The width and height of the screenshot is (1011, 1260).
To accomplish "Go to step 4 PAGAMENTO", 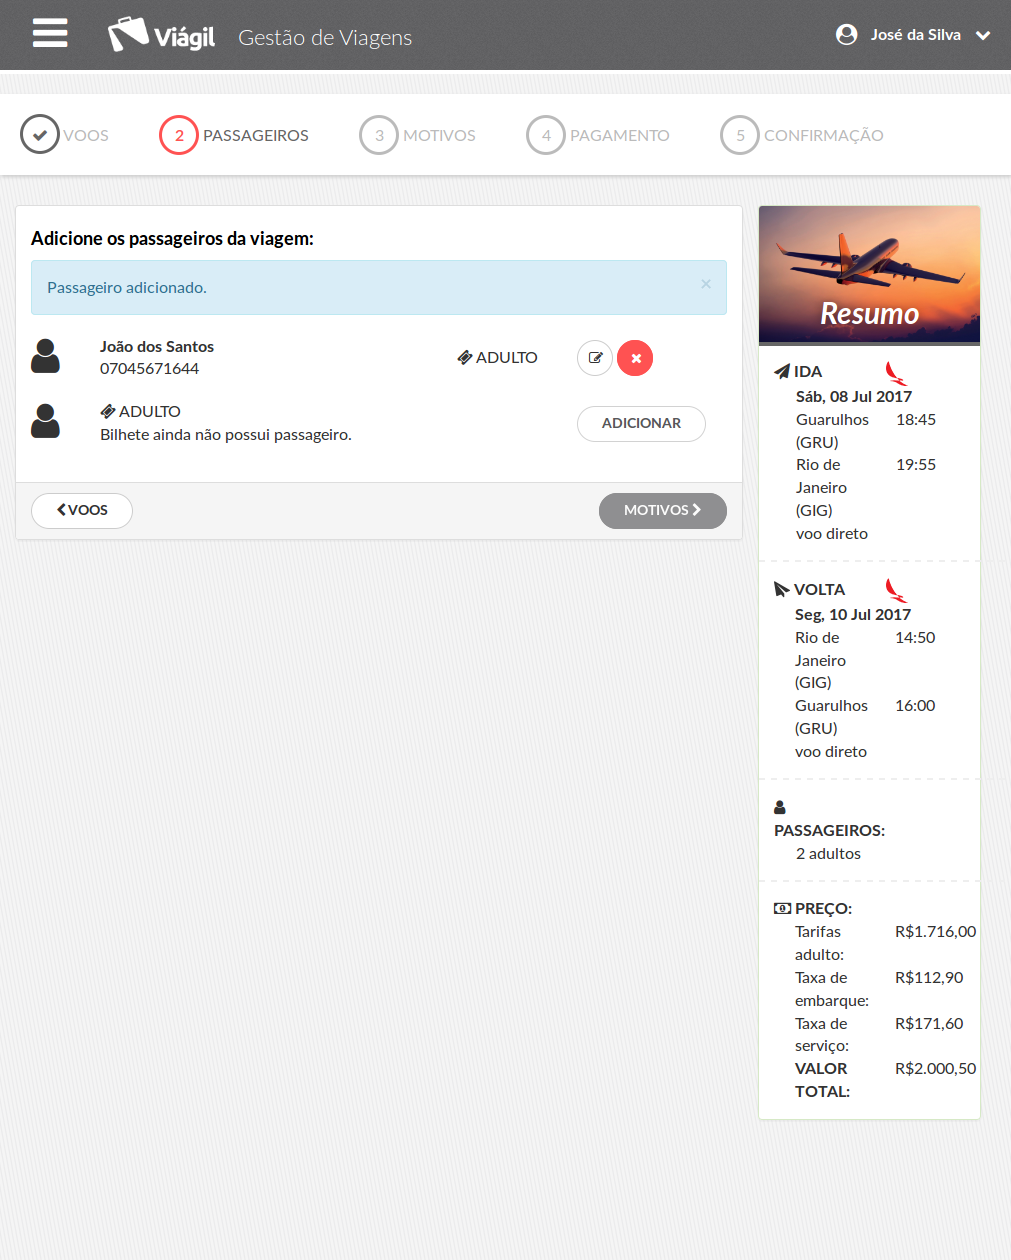I will pyautogui.click(x=546, y=135).
